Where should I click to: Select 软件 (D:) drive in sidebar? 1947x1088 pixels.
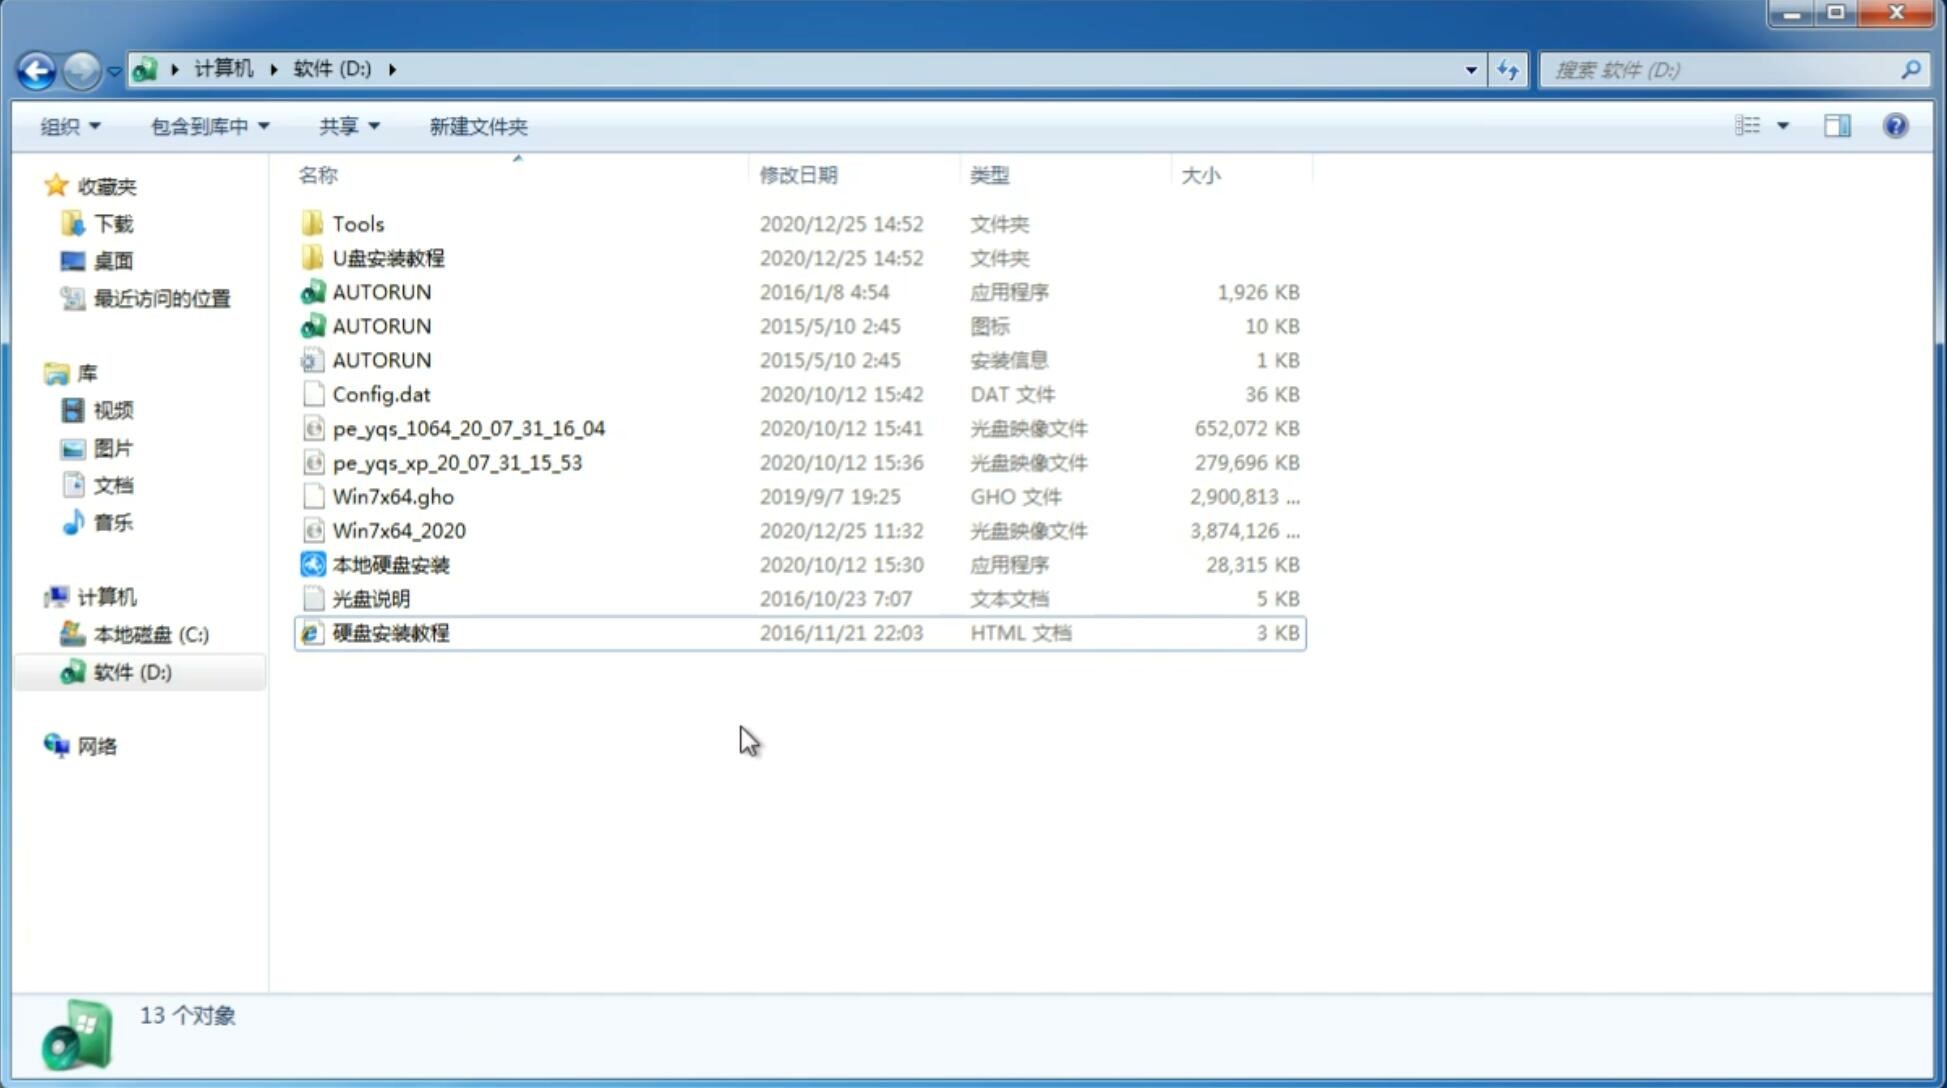pyautogui.click(x=132, y=671)
